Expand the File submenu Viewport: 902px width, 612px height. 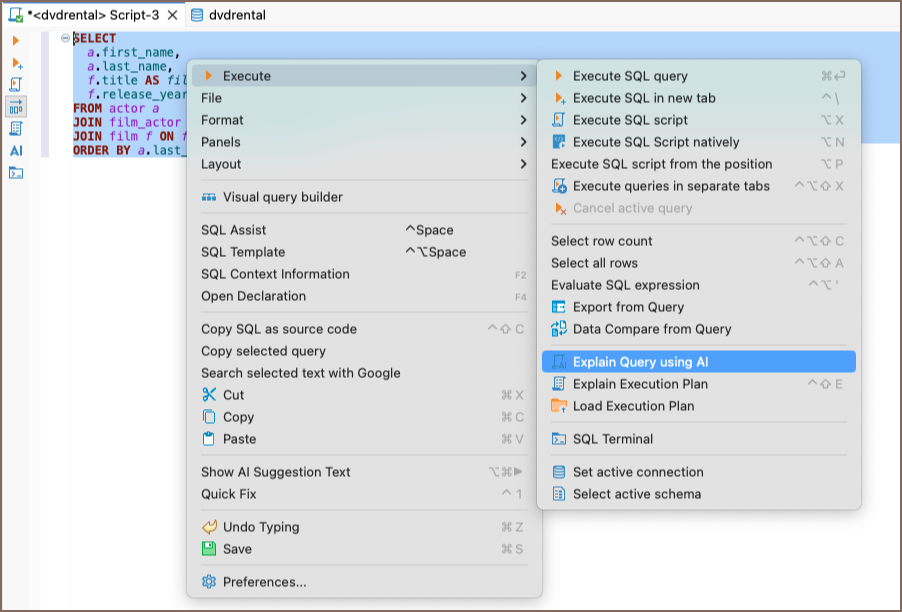click(x=360, y=98)
